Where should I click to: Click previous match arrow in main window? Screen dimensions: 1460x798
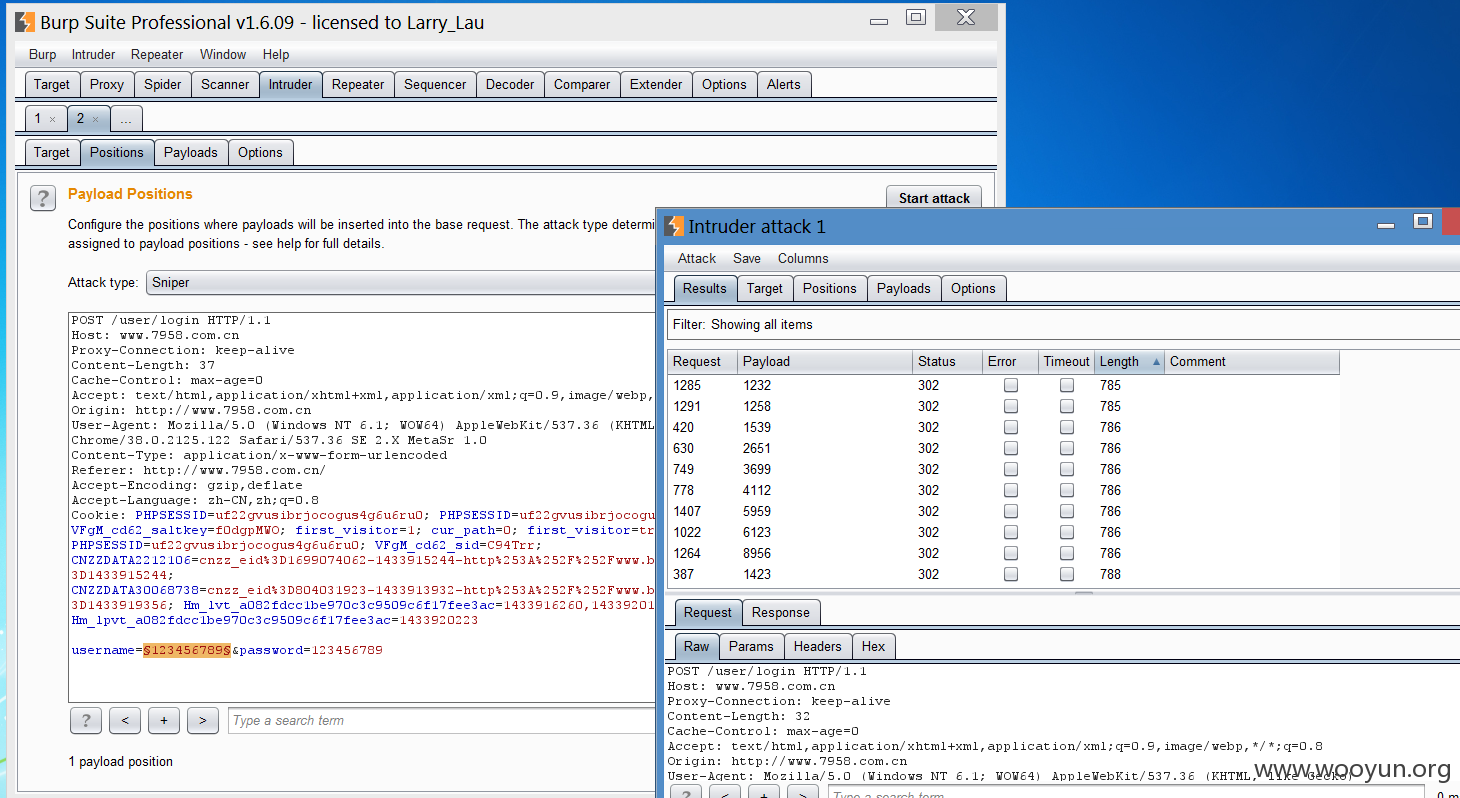[125, 720]
